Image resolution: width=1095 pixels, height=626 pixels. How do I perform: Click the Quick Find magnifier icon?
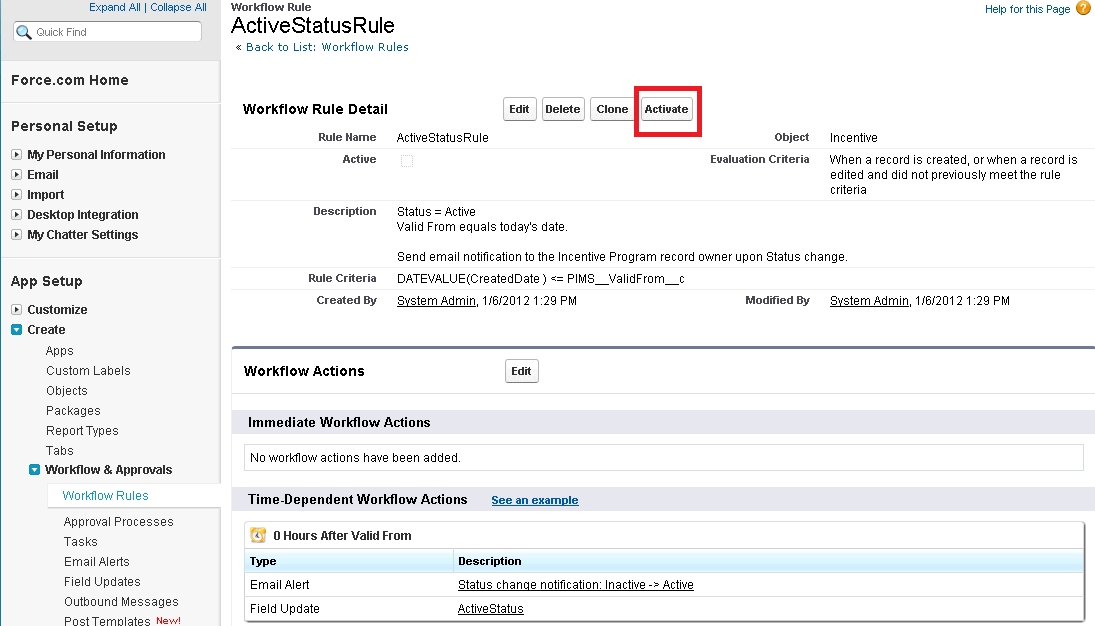[x=24, y=32]
